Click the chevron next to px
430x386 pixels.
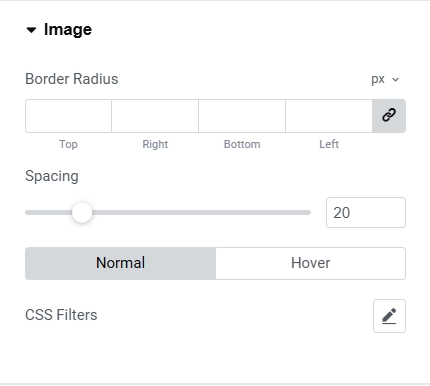pyautogui.click(x=395, y=80)
